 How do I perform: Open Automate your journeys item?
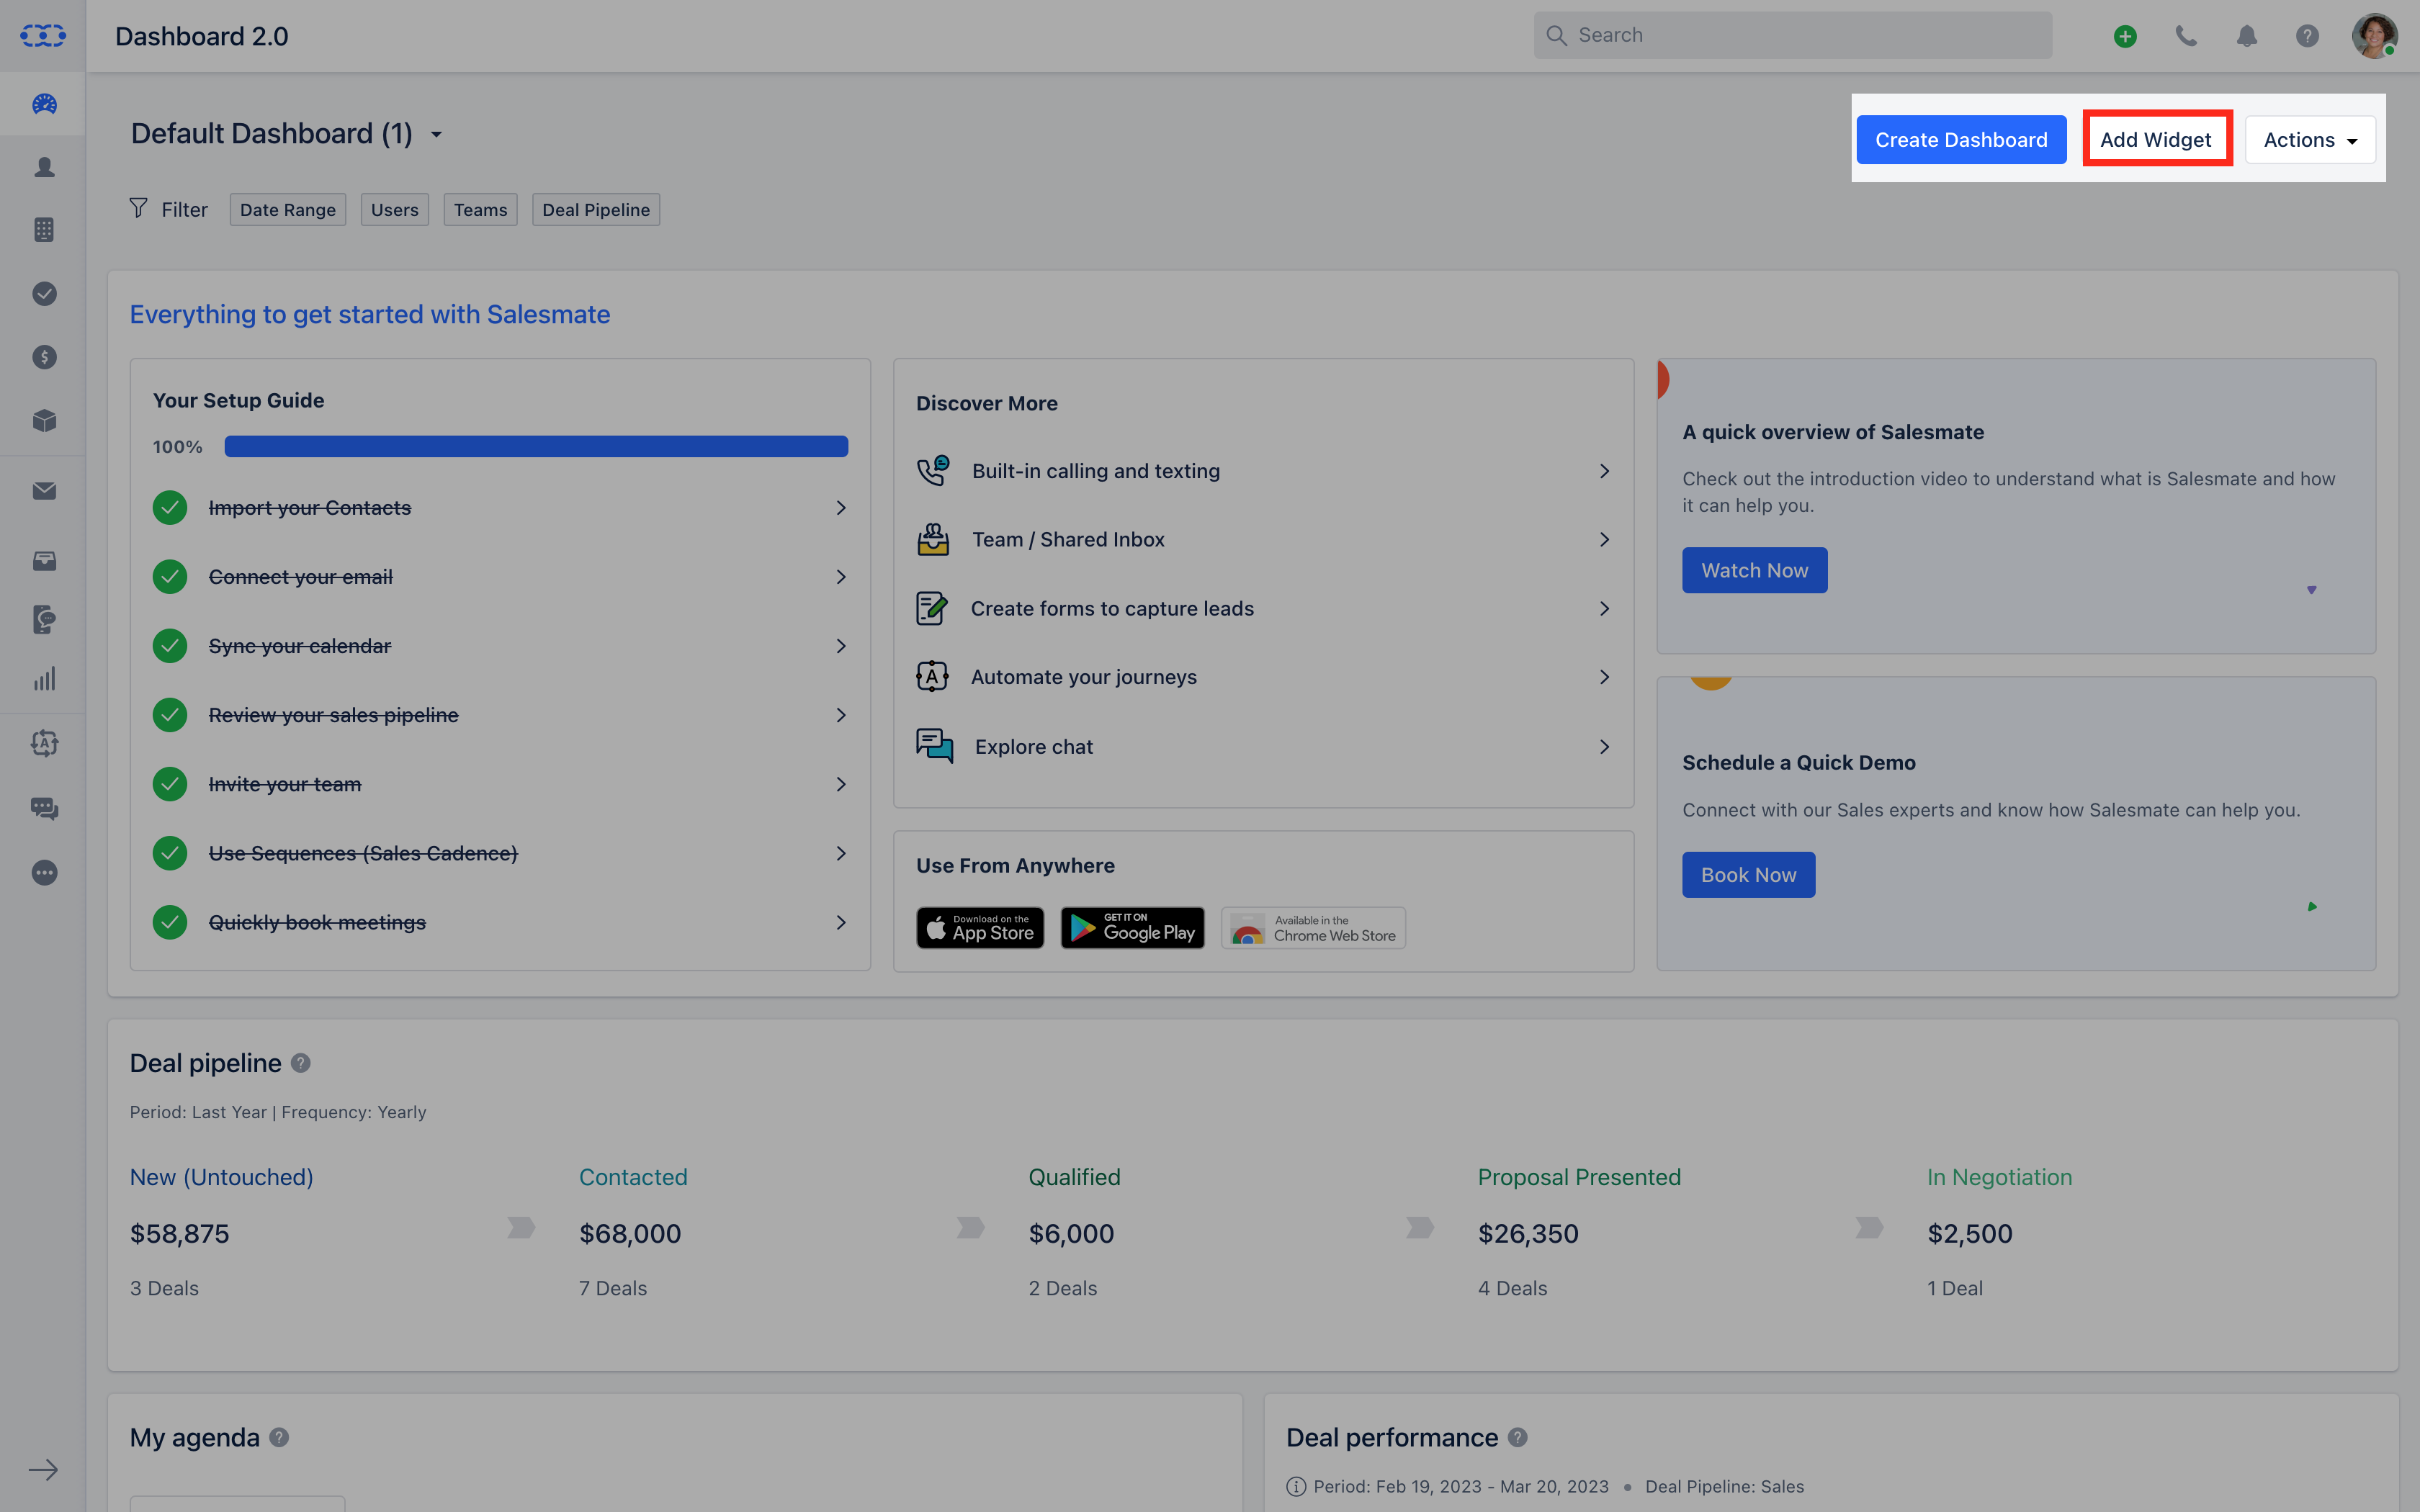click(x=1263, y=677)
